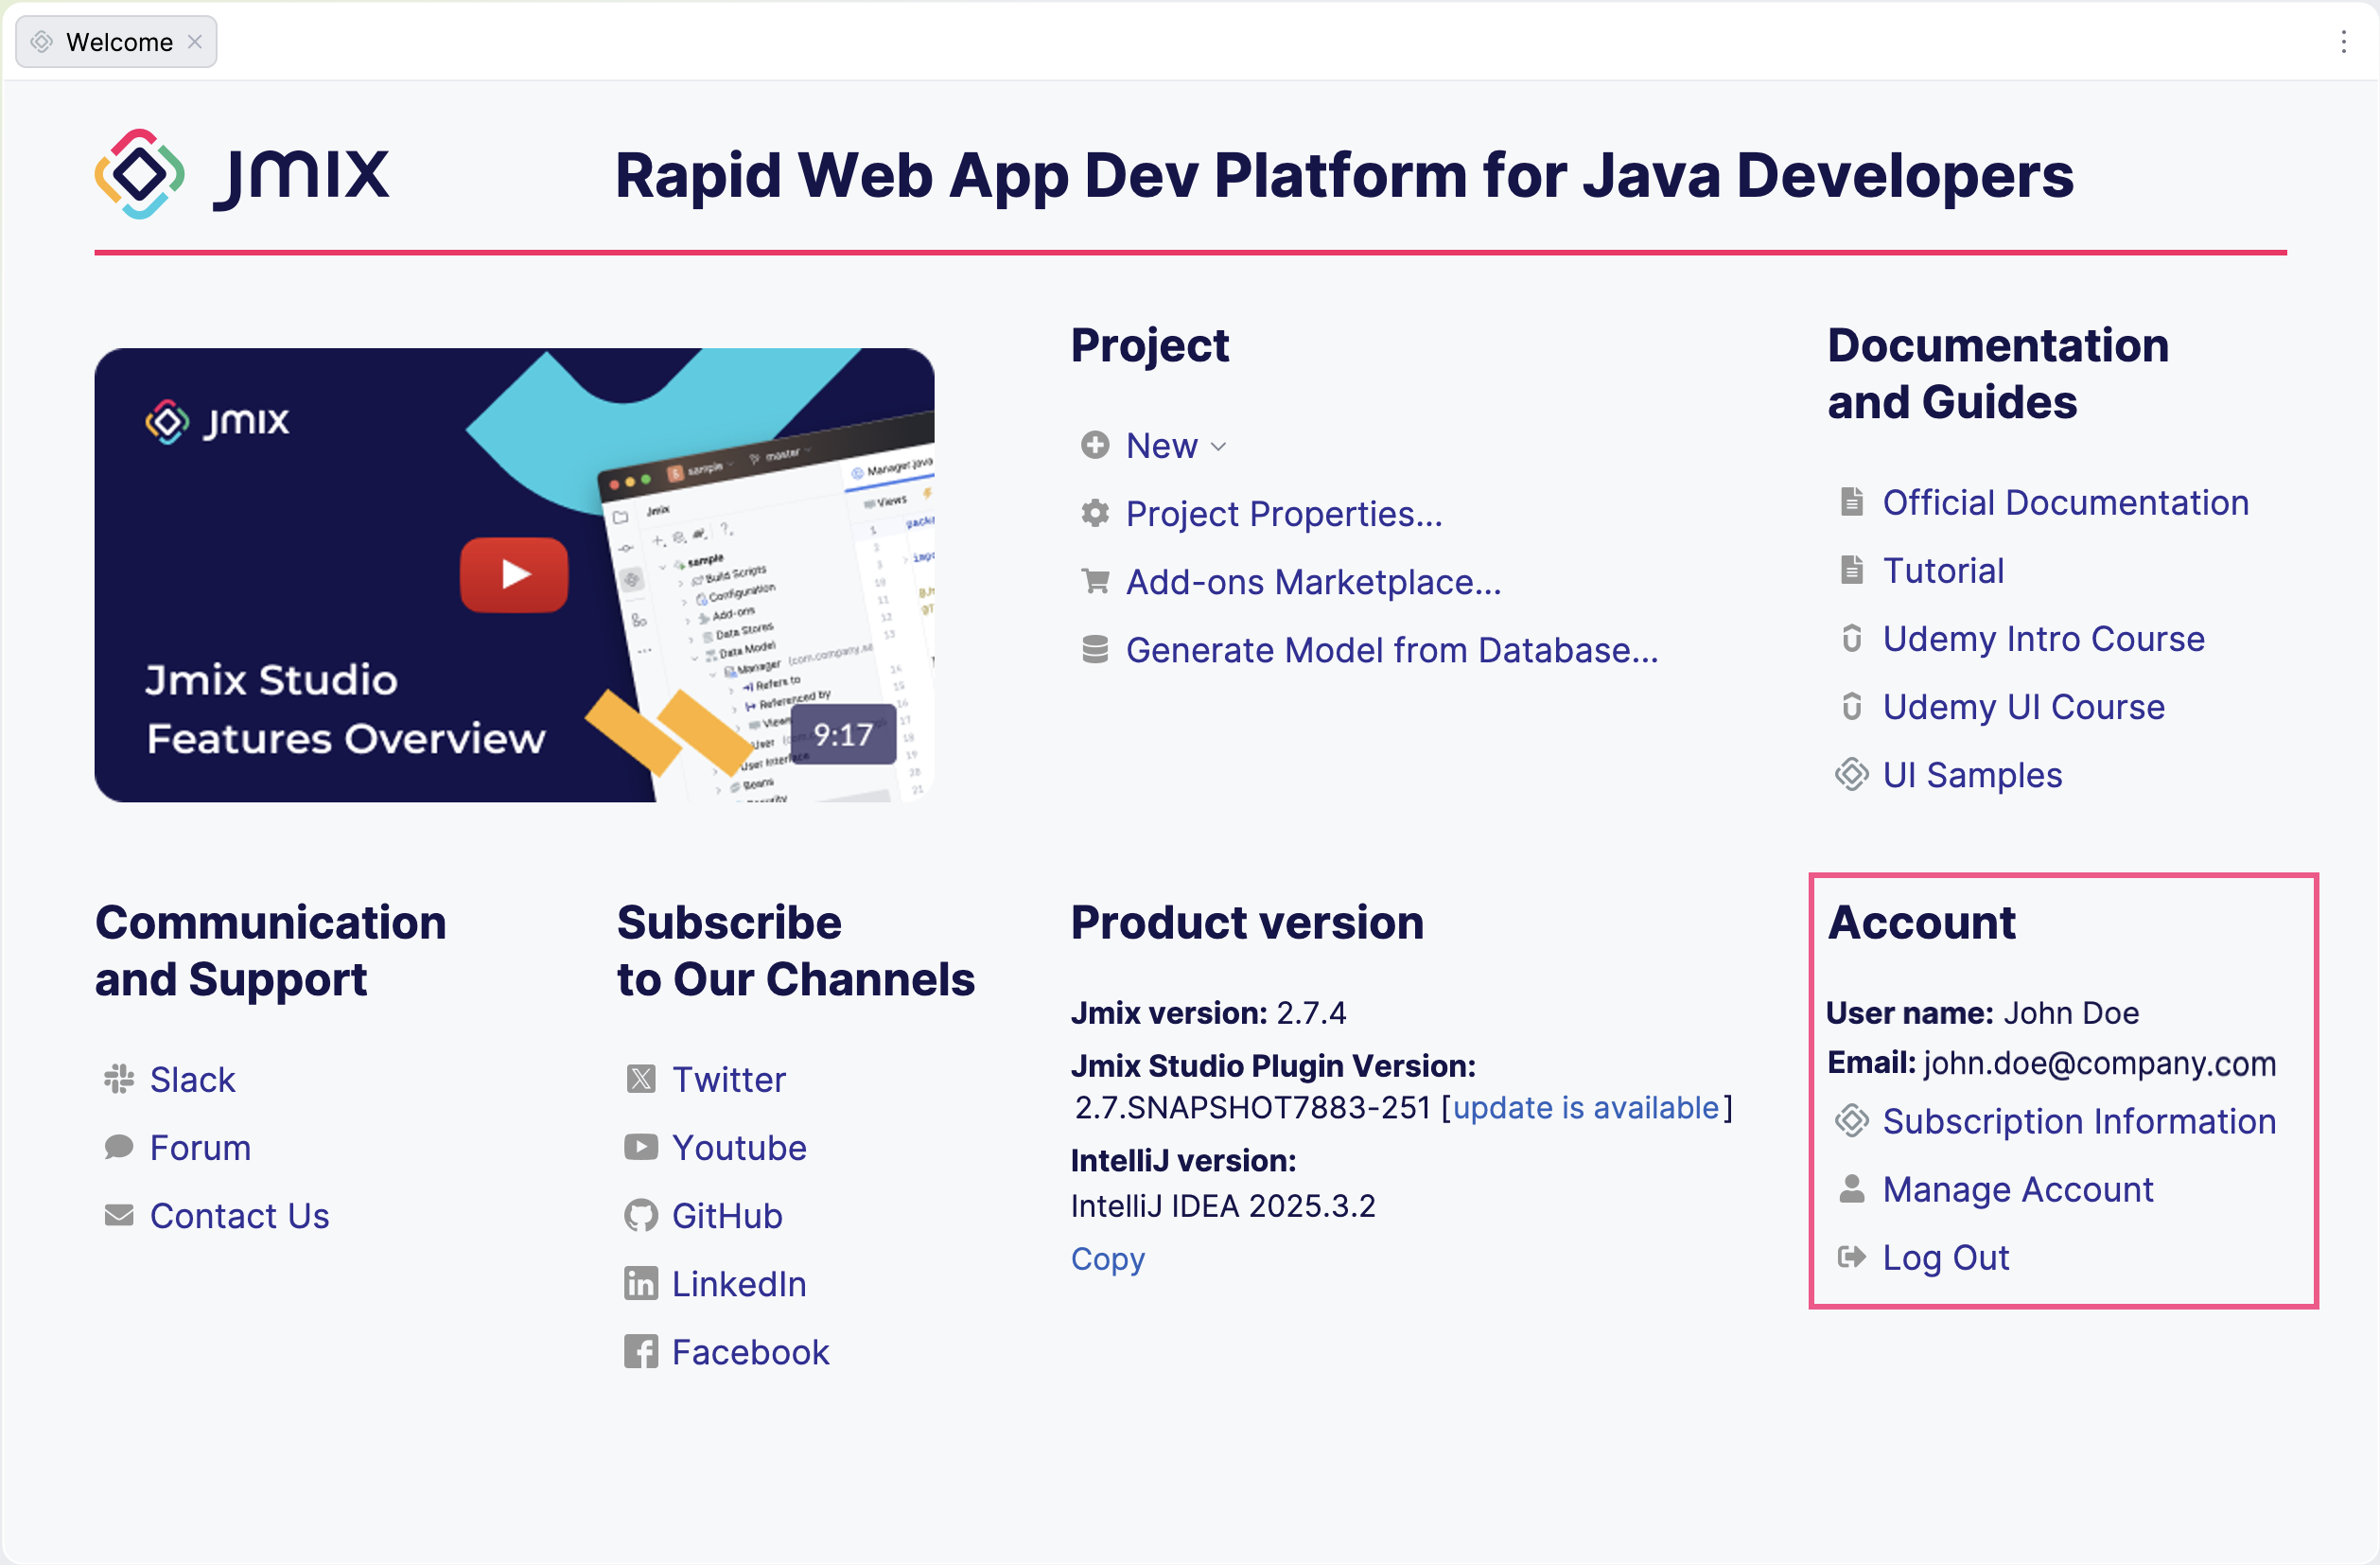Screen dimensions: 2380x1565
Task: Click the Log Out arrow icon
Action: pyautogui.click(x=1851, y=1257)
